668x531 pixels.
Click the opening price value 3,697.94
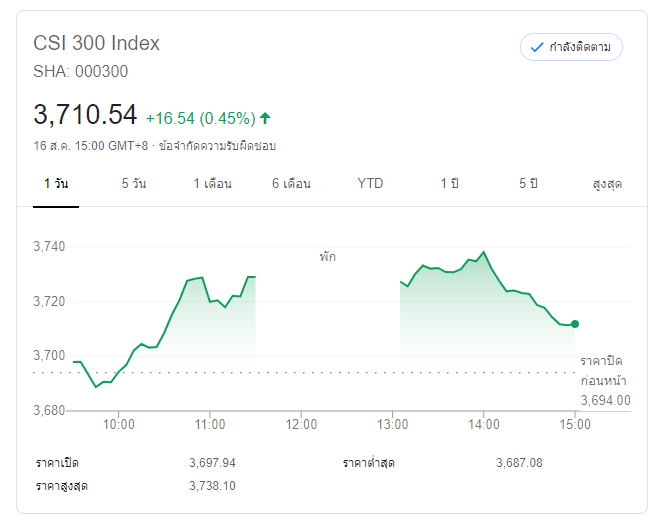(212, 463)
